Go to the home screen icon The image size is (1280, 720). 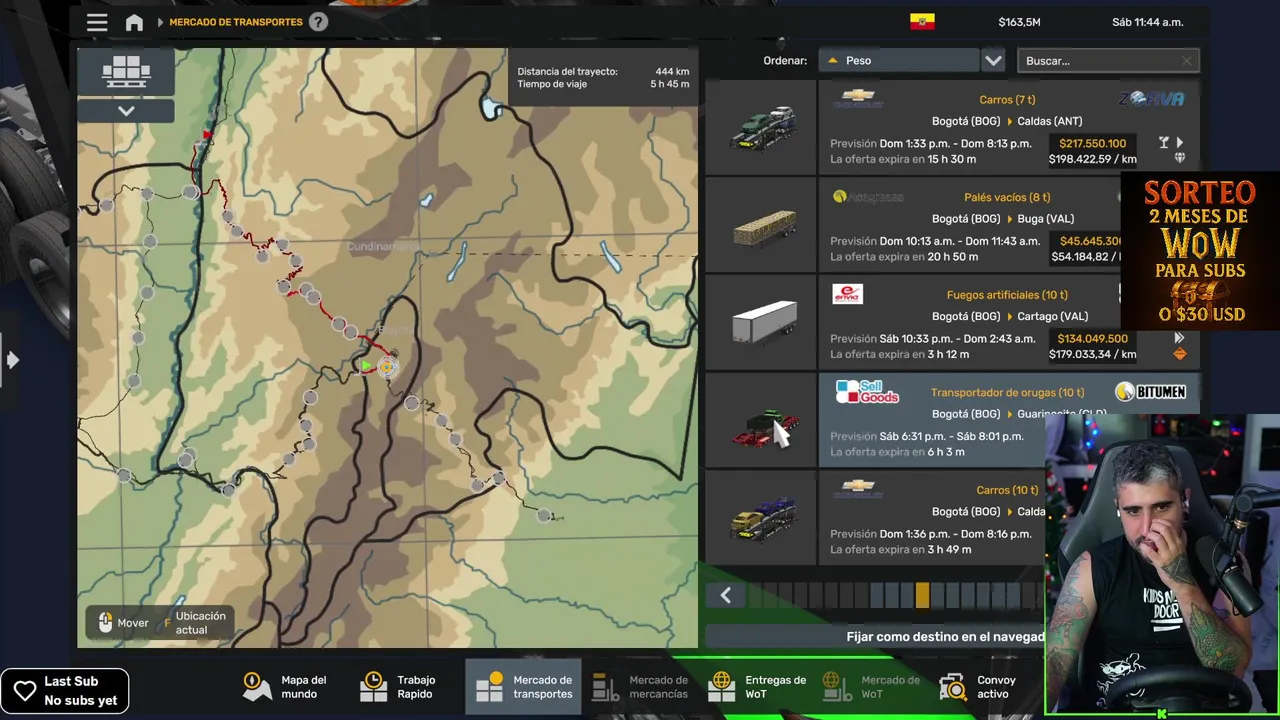[x=134, y=22]
